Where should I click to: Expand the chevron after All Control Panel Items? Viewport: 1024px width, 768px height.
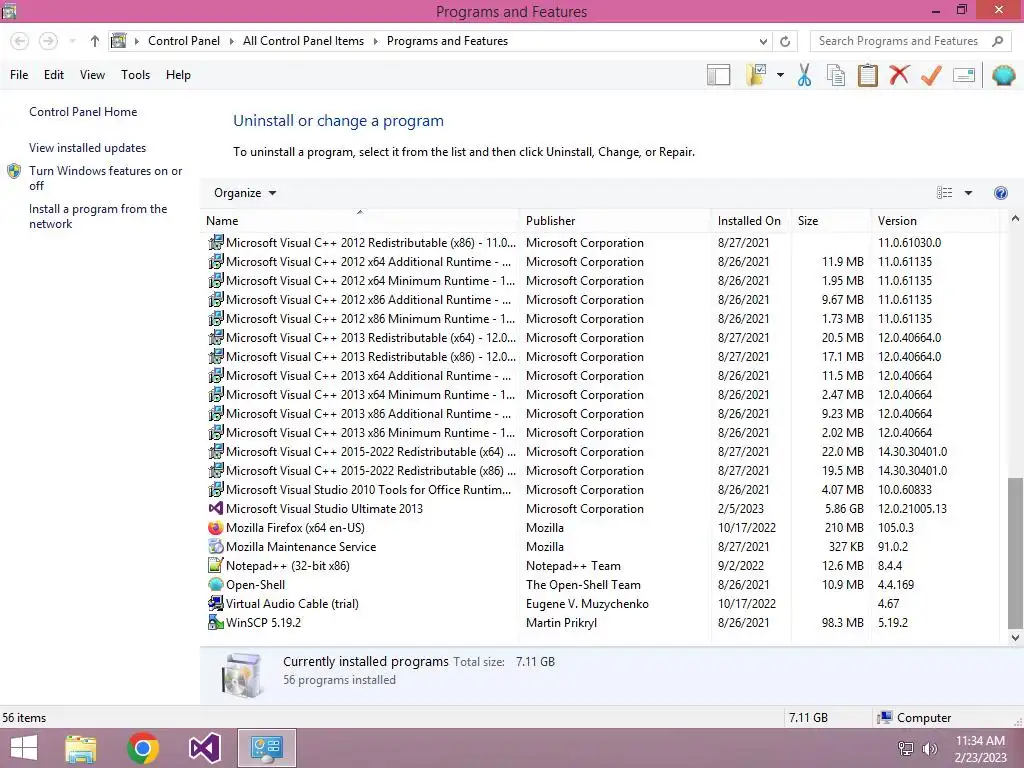click(376, 41)
